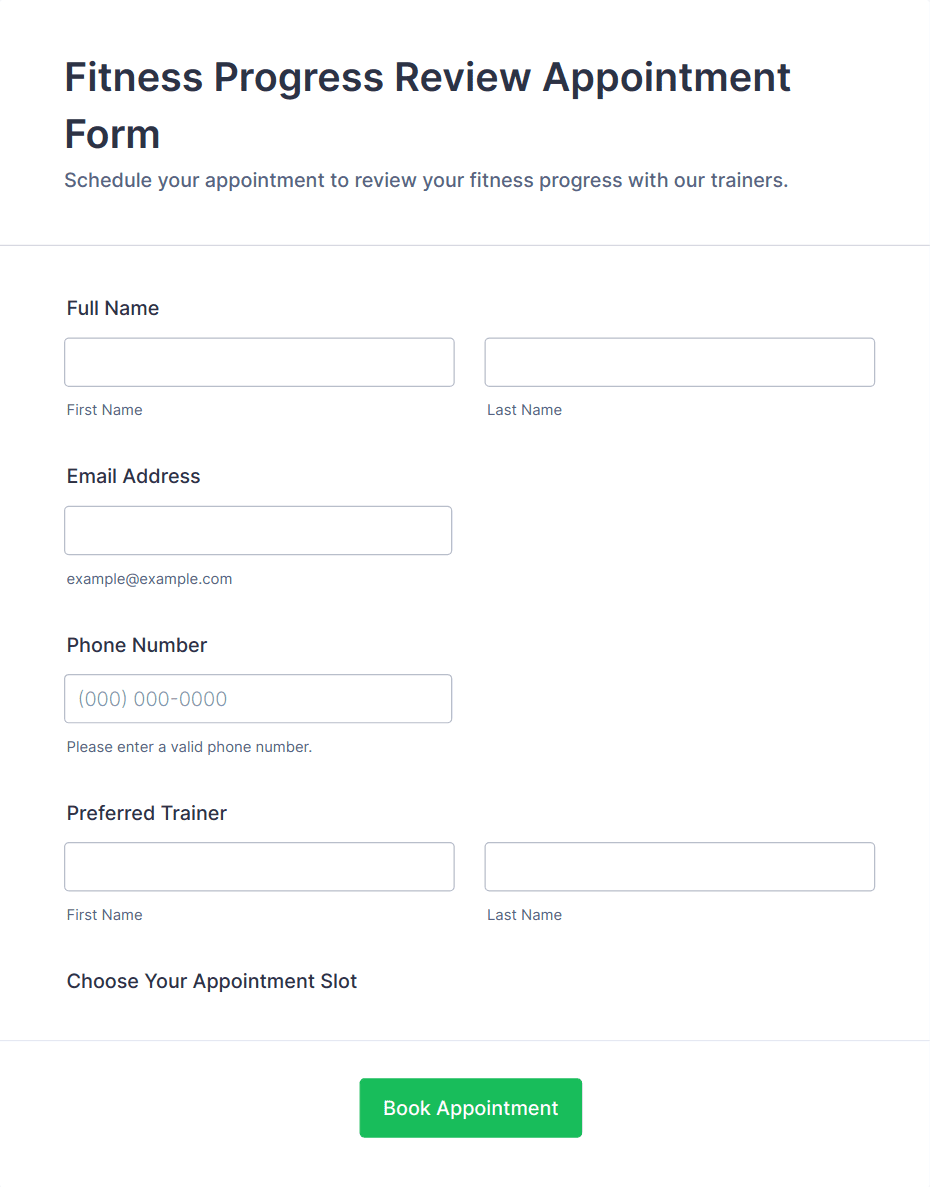
Task: Click the Full Name last name field
Action: [680, 362]
